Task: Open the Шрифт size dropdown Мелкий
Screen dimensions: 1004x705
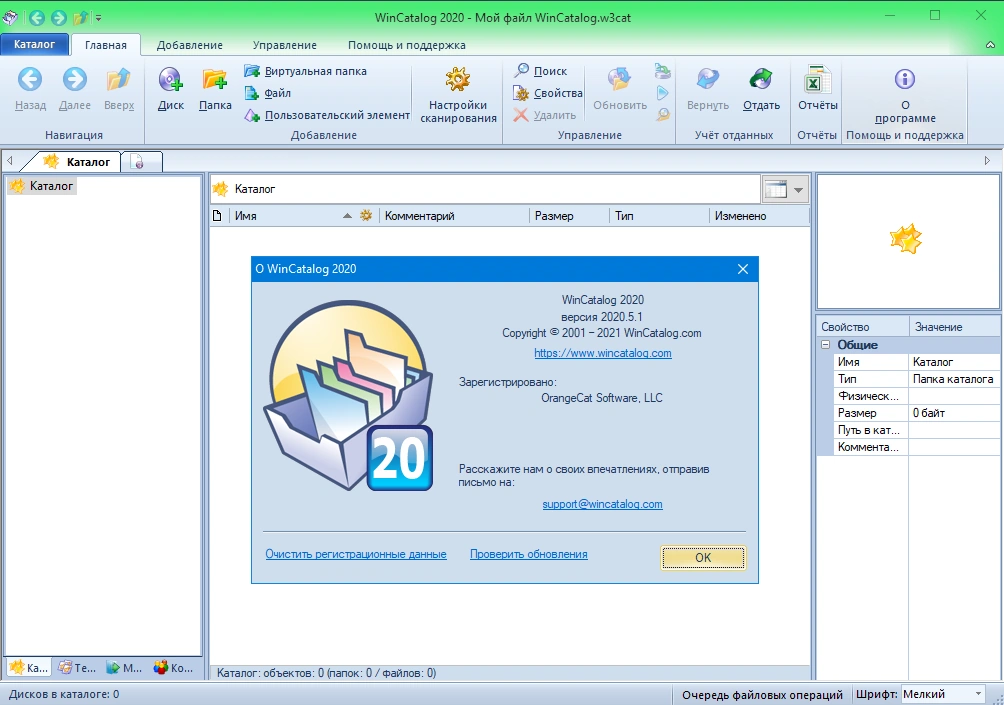Action: click(943, 694)
